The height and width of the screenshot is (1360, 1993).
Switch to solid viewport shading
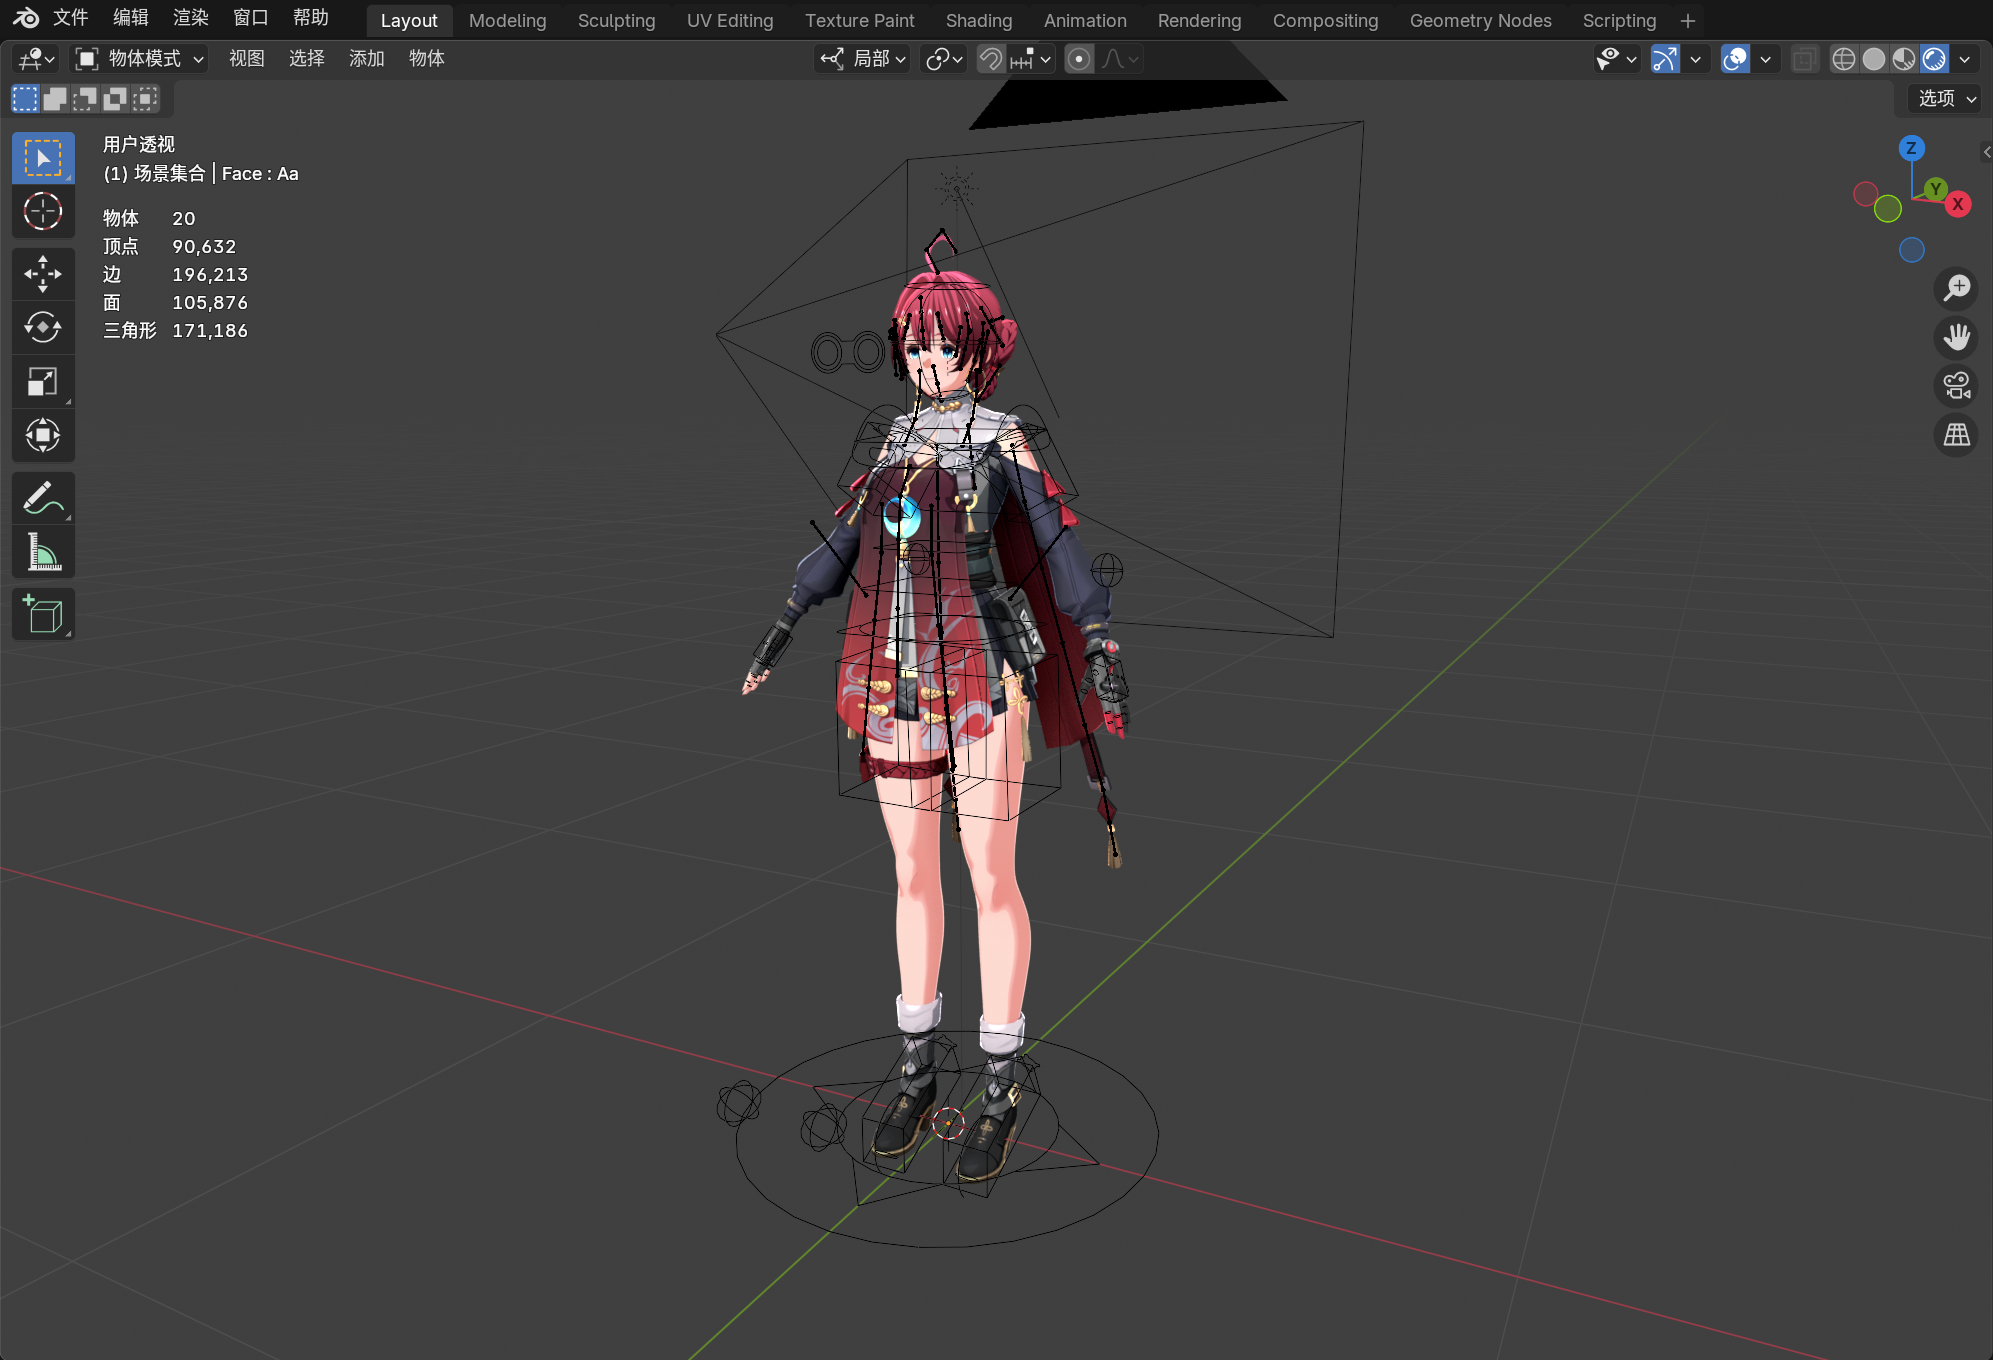click(1874, 59)
